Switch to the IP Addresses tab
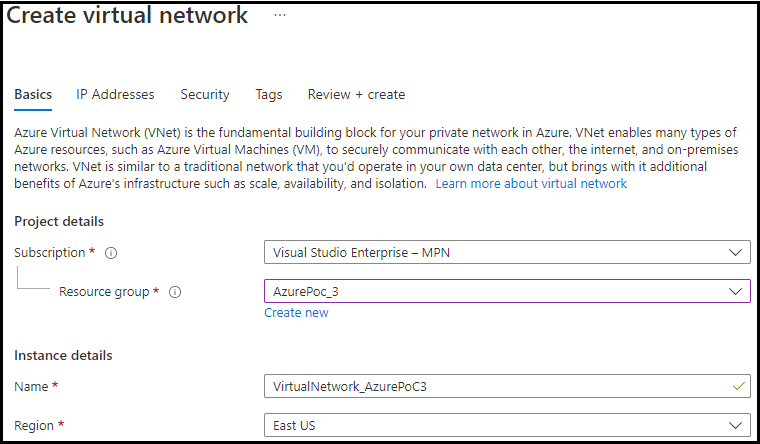Screen dimensions: 760x444 (x=115, y=94)
